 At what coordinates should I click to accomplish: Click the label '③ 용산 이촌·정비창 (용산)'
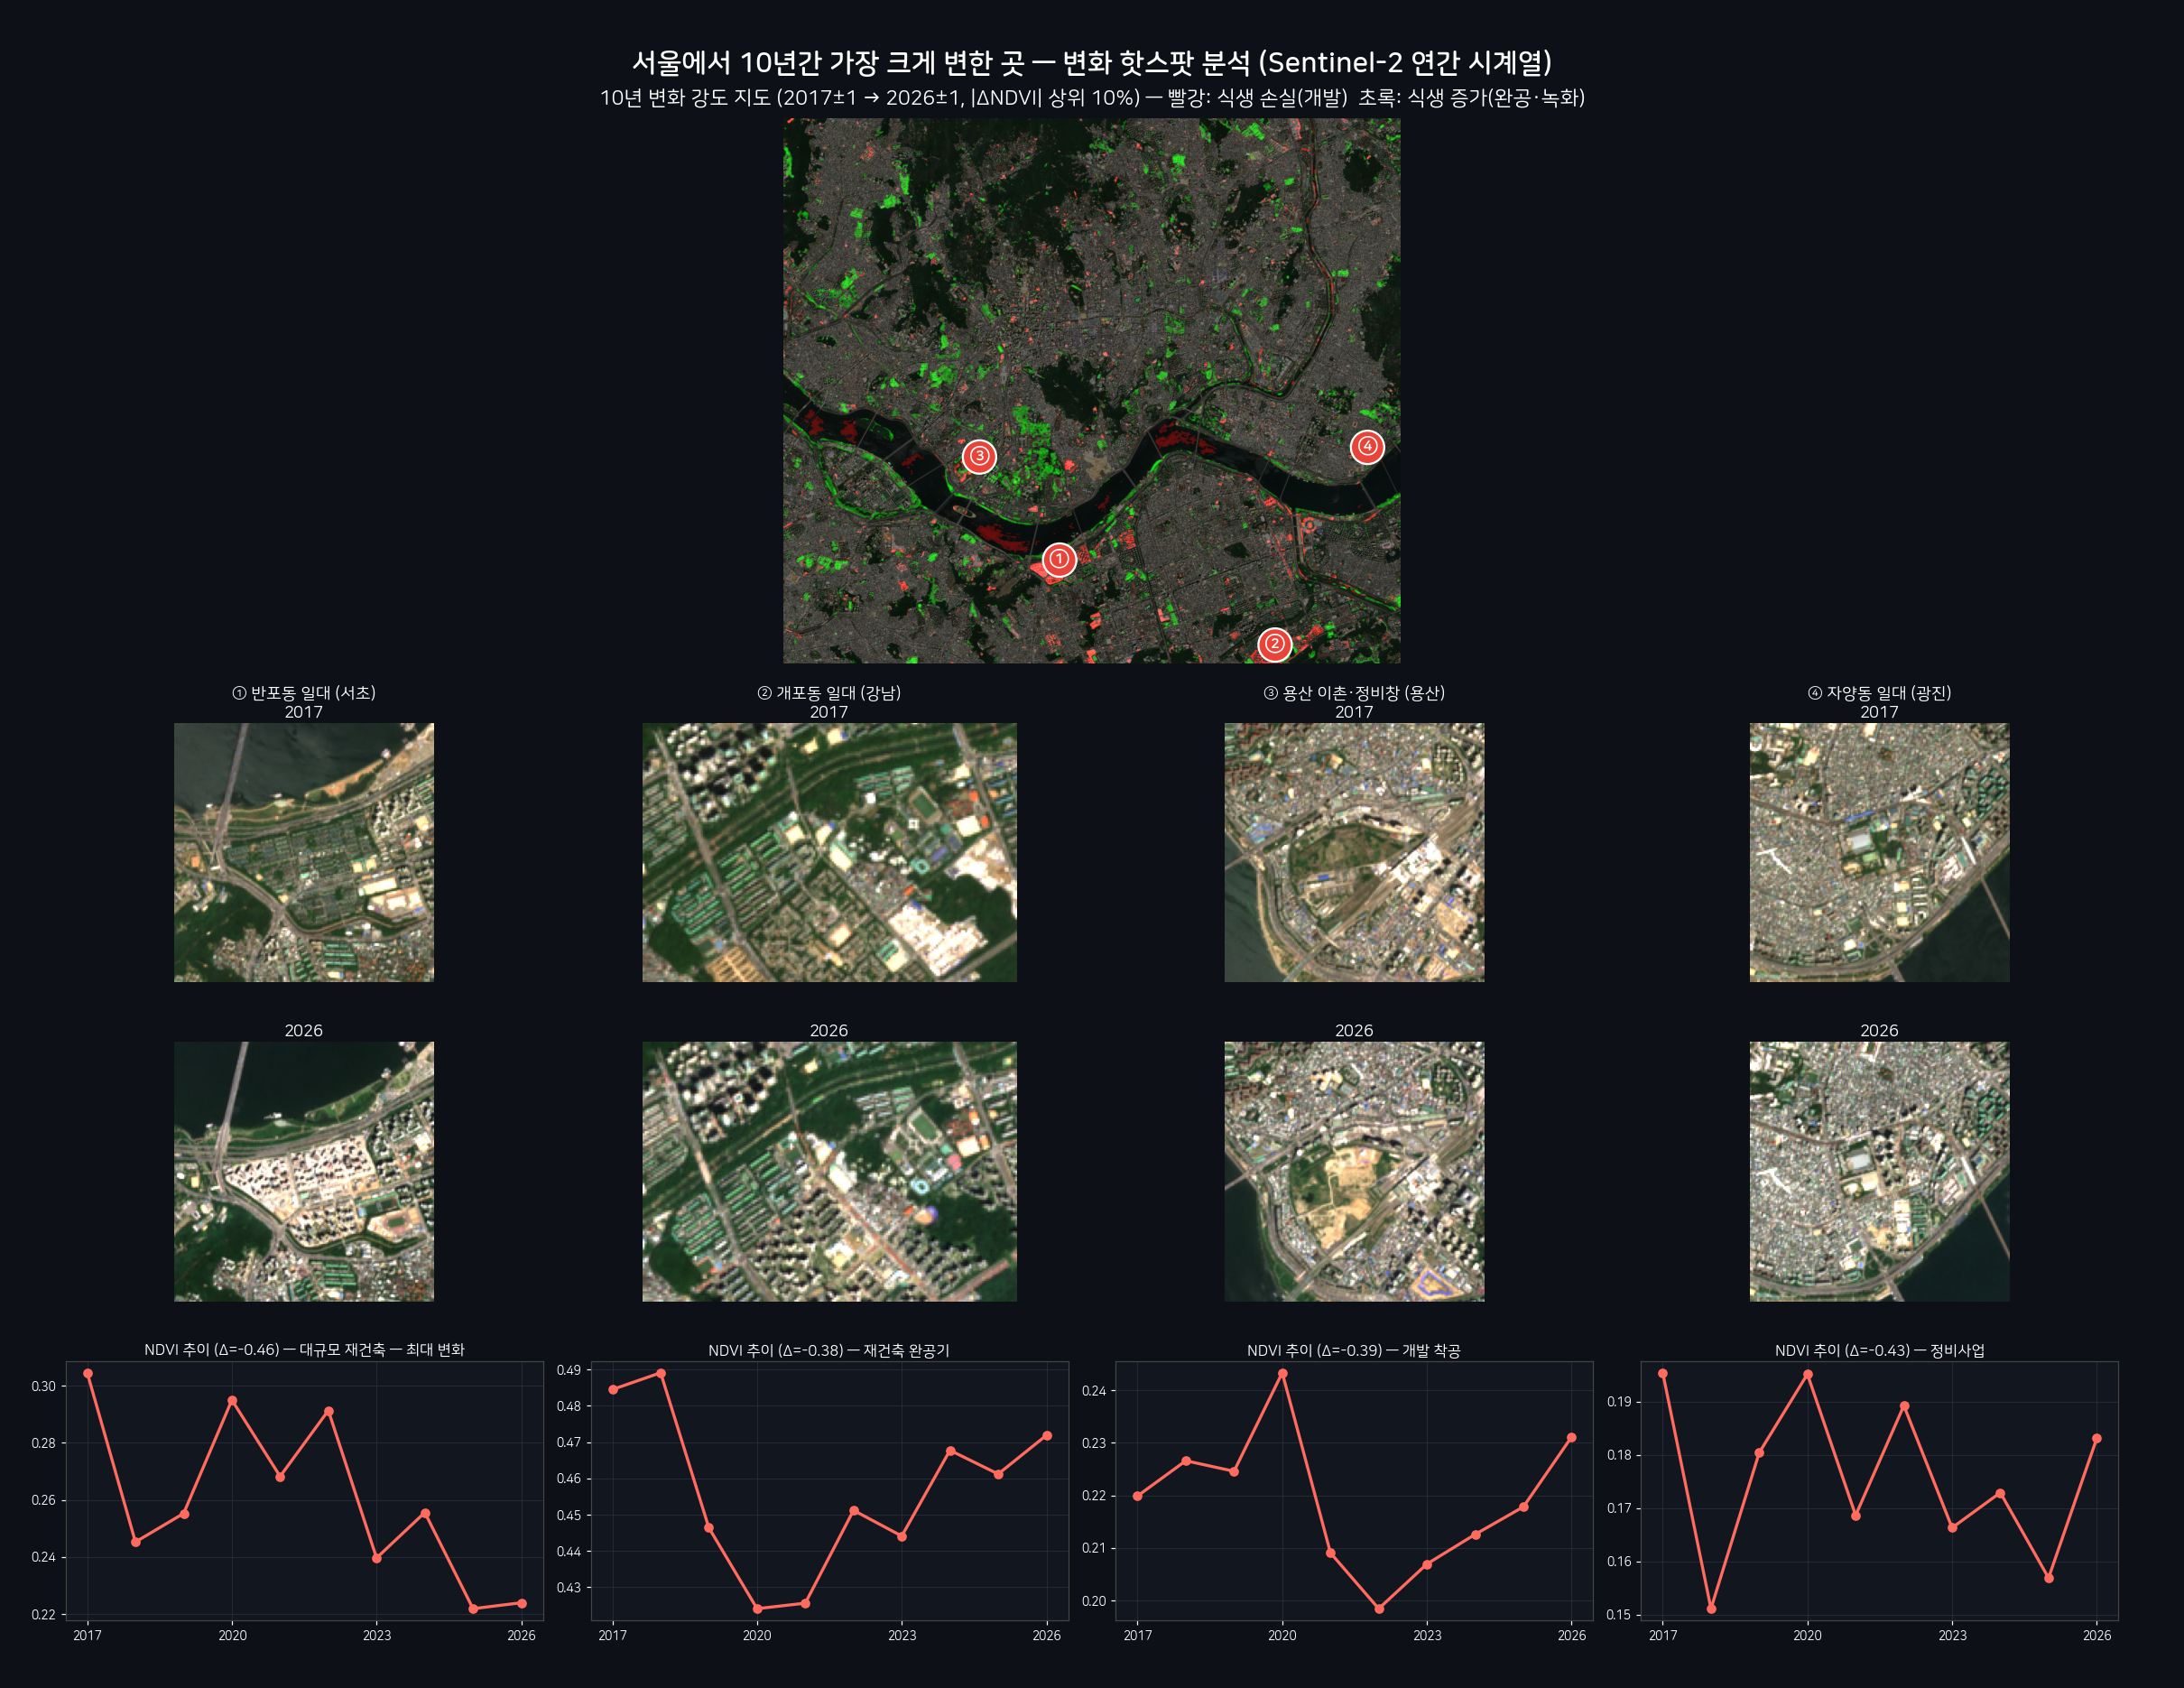(1354, 693)
